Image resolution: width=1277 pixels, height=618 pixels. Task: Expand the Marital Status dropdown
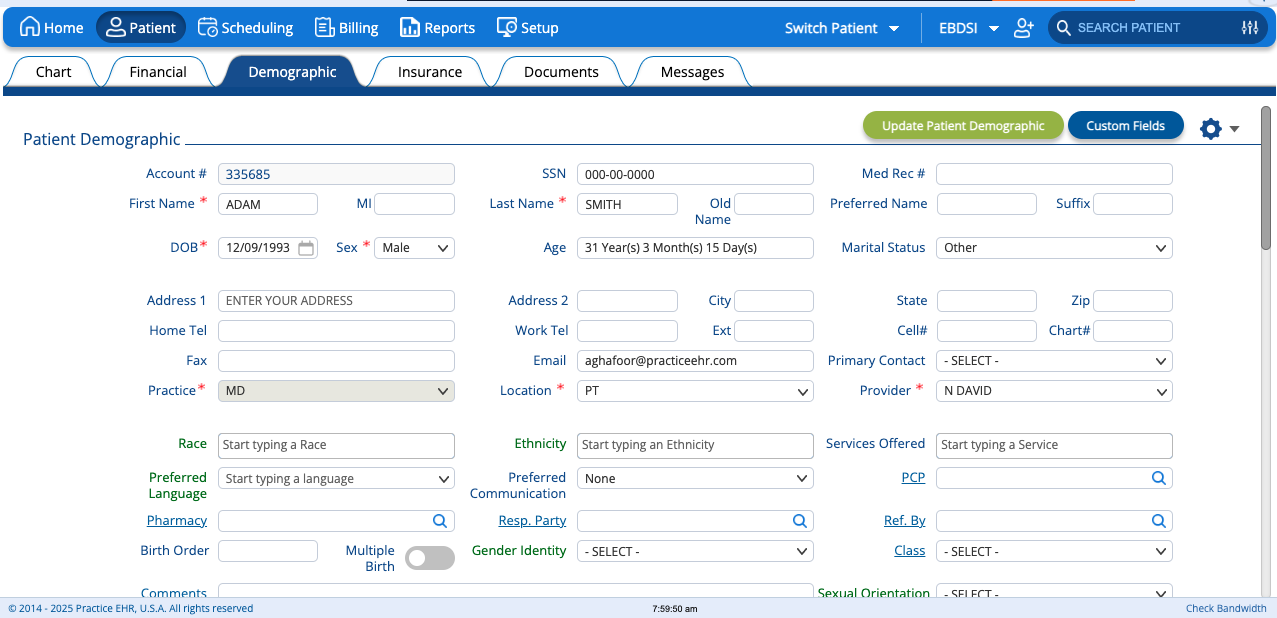[x=1054, y=248]
